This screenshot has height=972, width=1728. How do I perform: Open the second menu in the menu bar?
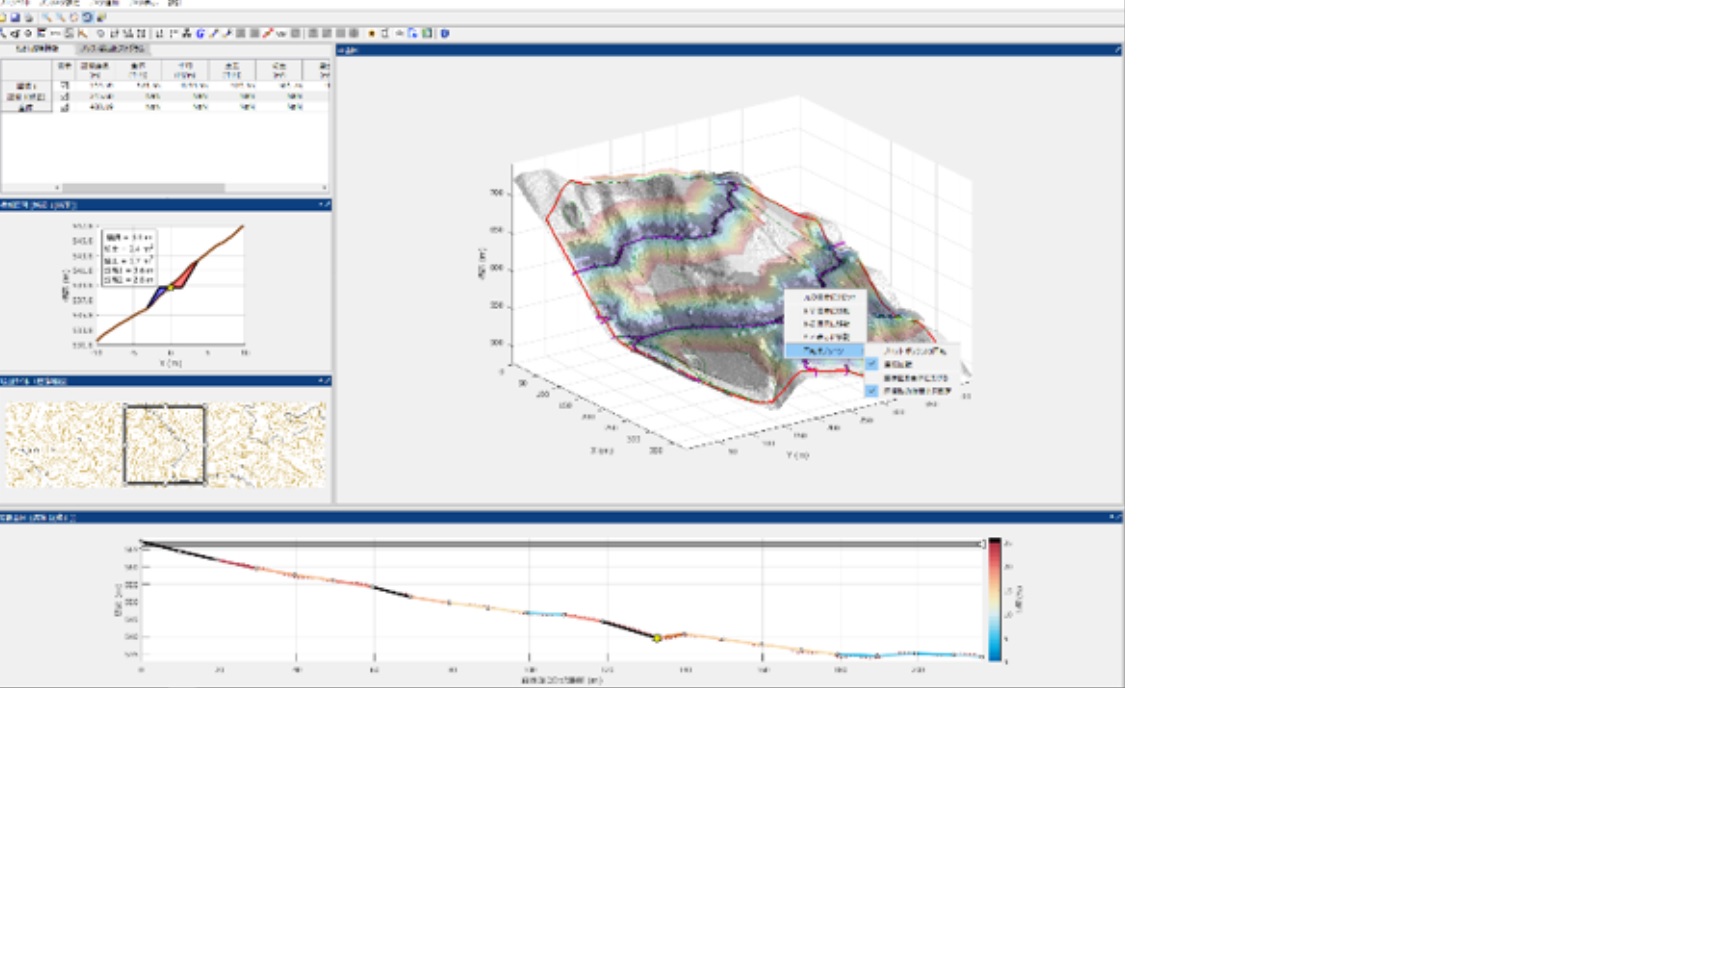(59, 3)
